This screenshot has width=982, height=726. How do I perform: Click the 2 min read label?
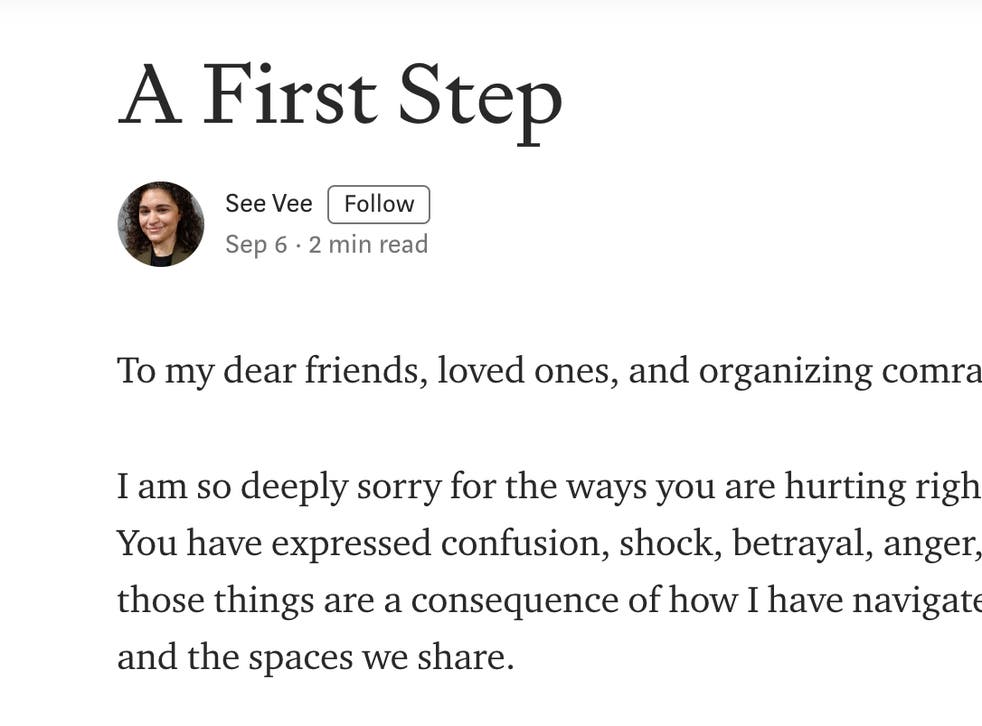click(x=368, y=245)
